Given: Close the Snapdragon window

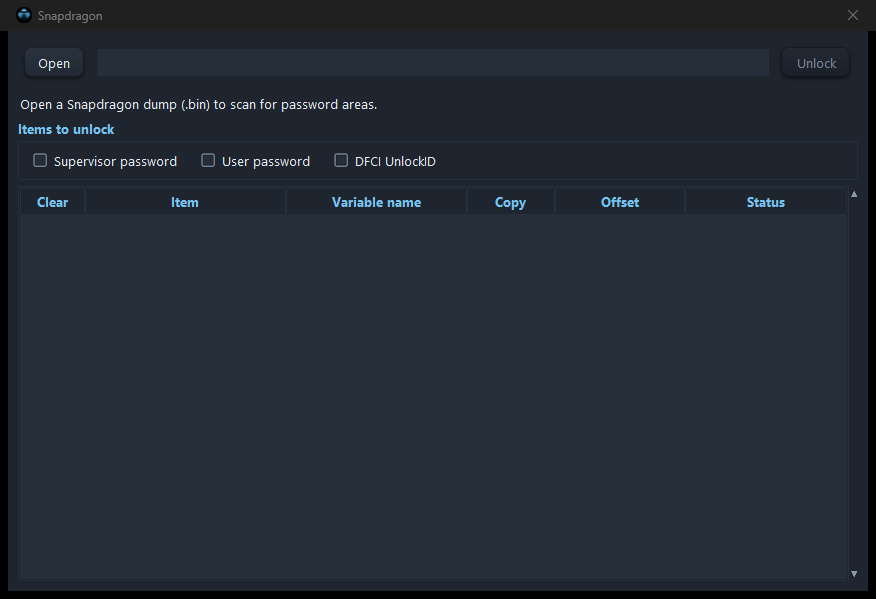Looking at the screenshot, I should pos(853,15).
